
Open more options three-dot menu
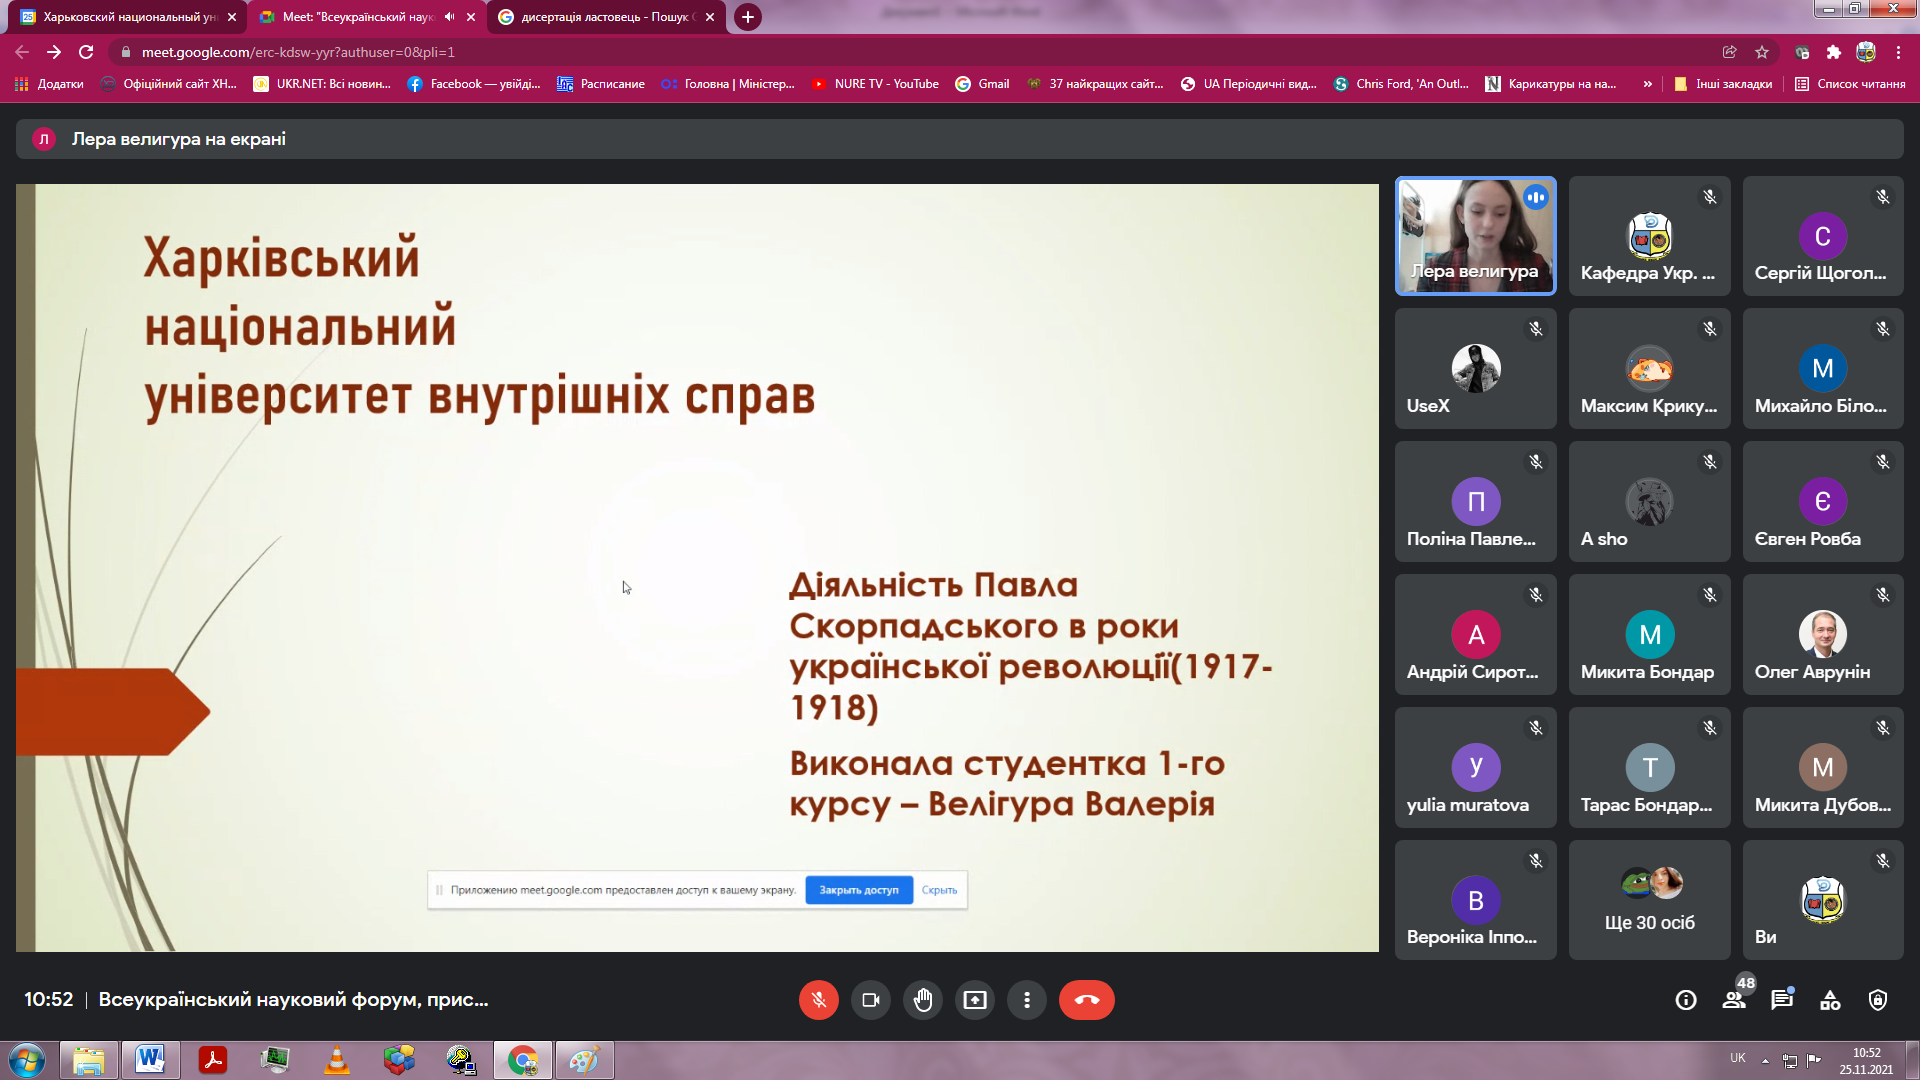tap(1026, 1000)
